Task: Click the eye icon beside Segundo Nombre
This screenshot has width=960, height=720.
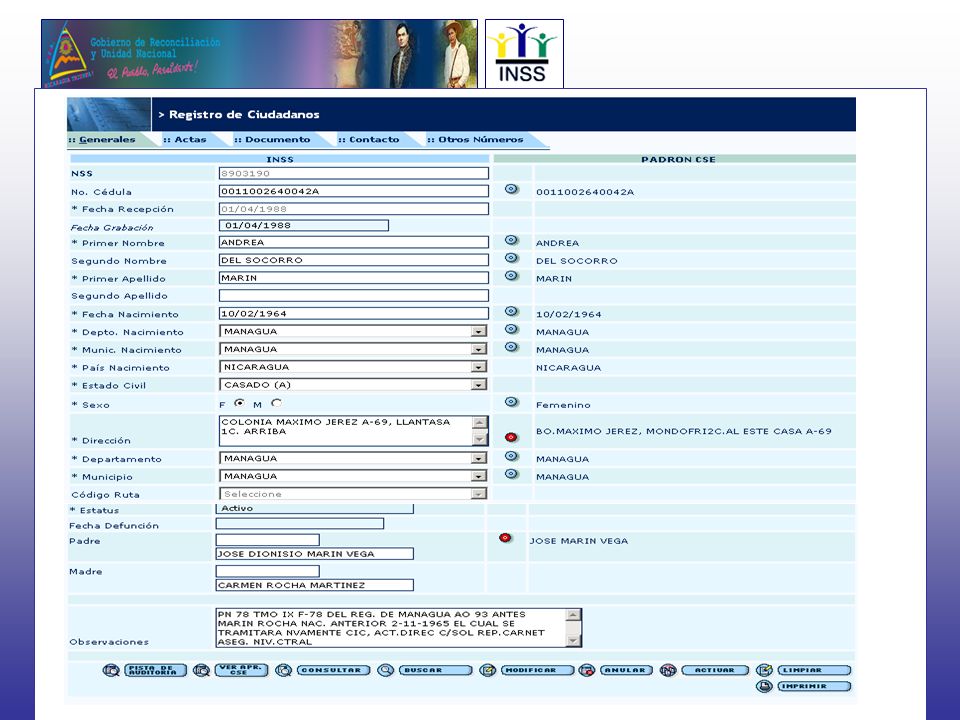Action: [x=511, y=258]
